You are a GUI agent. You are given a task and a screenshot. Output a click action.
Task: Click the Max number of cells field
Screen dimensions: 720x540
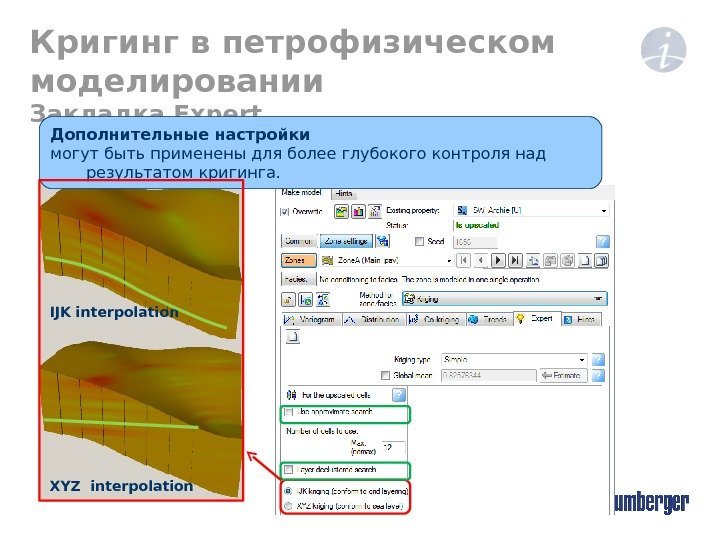393,448
